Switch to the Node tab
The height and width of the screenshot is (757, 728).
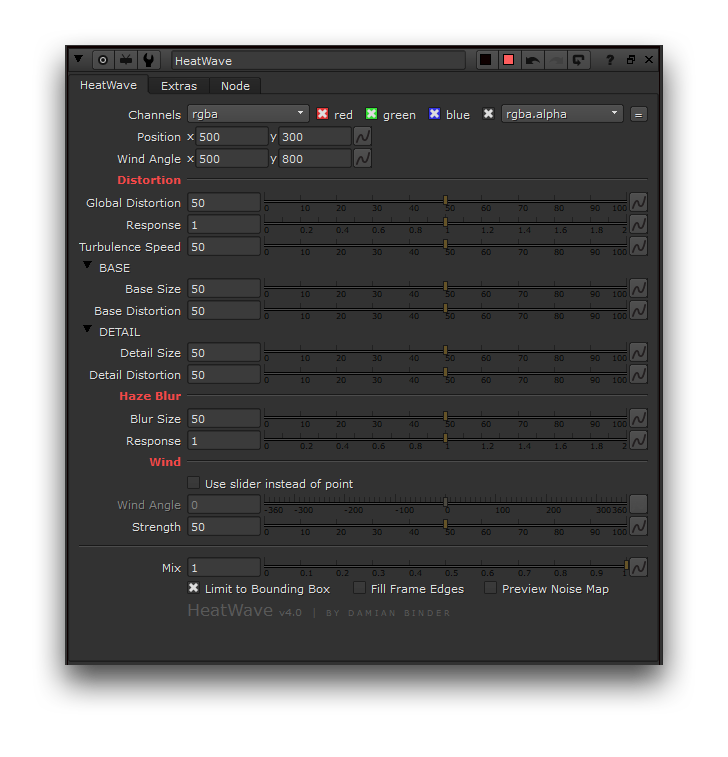tap(235, 86)
